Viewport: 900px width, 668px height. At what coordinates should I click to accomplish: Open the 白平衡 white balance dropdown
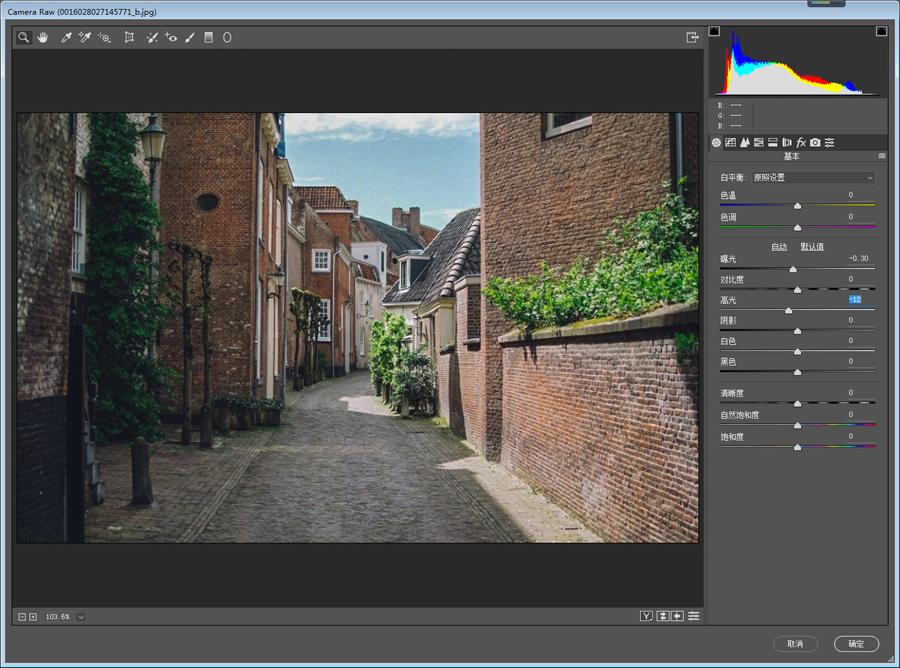pyautogui.click(x=813, y=178)
